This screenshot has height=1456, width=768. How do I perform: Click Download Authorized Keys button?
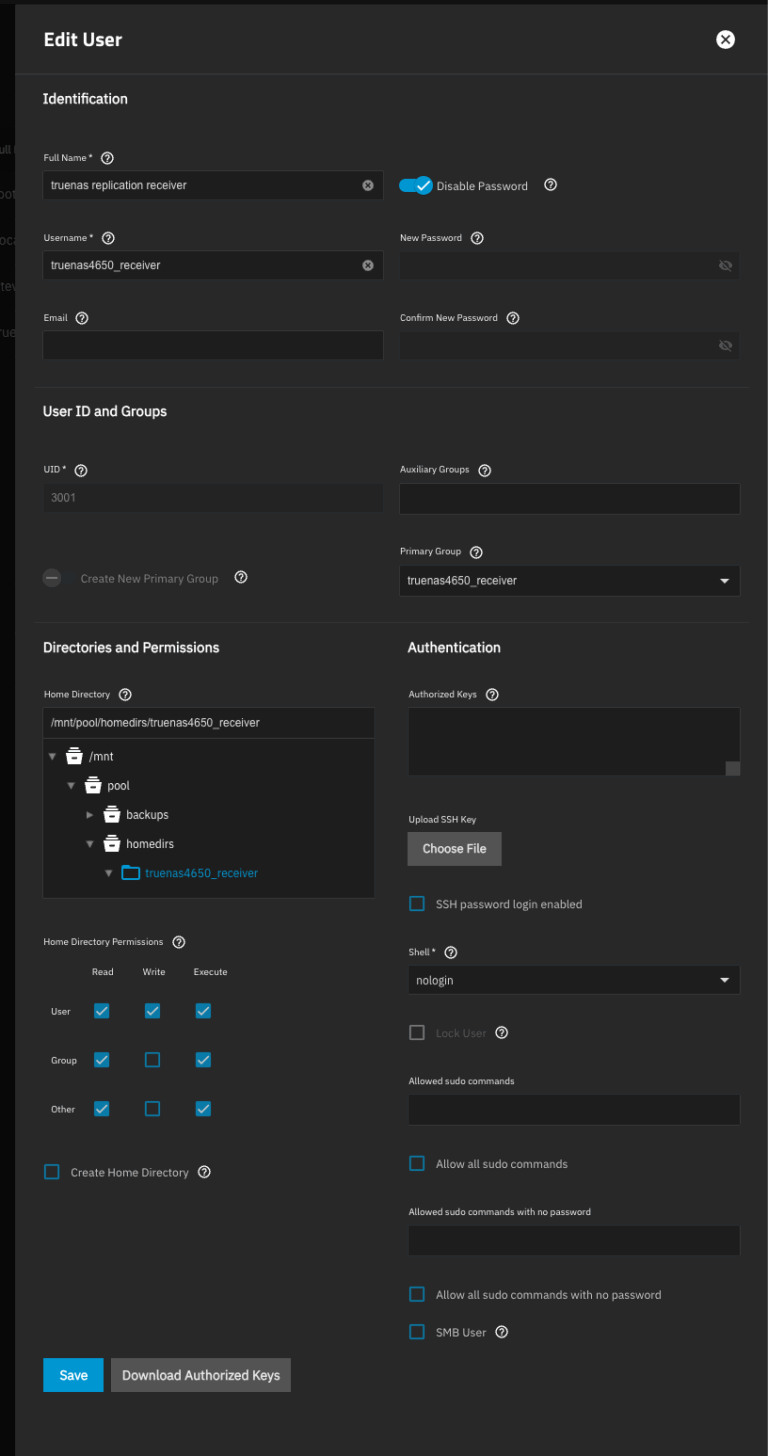point(200,1375)
